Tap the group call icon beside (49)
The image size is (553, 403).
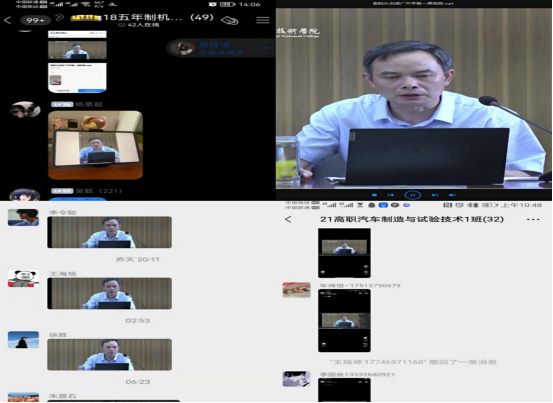[230, 20]
